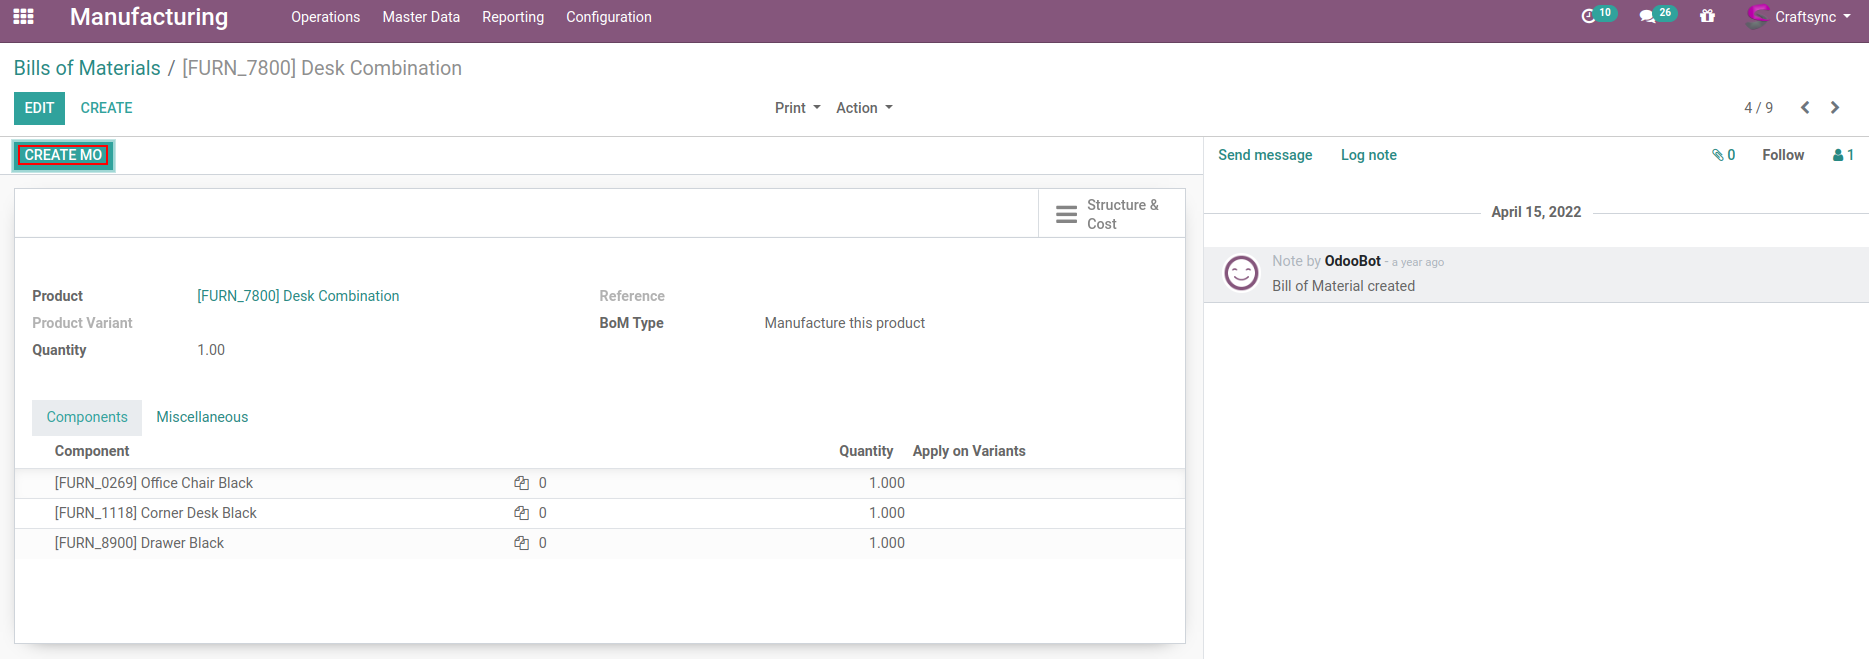This screenshot has height=659, width=1869.
Task: Open the conversations chat bubble icon
Action: click(x=1647, y=17)
